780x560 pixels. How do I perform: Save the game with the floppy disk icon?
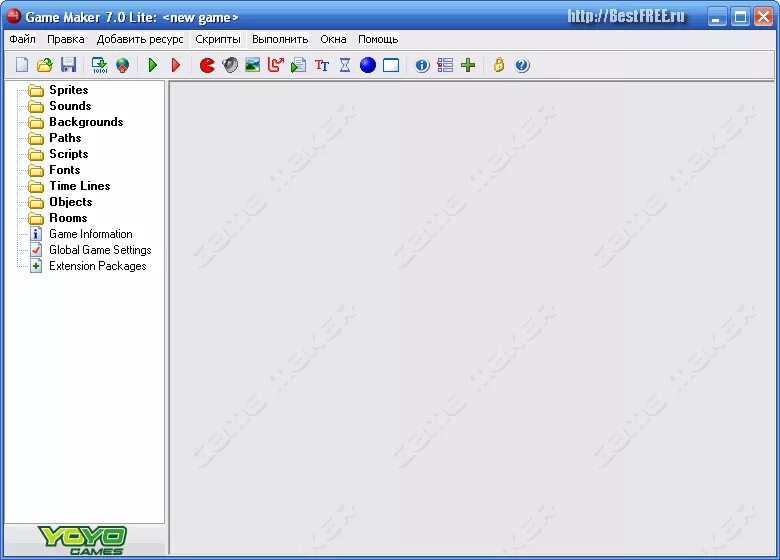pos(69,65)
